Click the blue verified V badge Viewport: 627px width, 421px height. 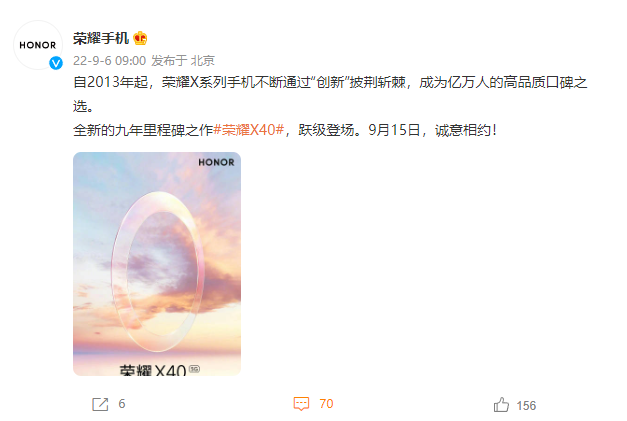(x=56, y=63)
